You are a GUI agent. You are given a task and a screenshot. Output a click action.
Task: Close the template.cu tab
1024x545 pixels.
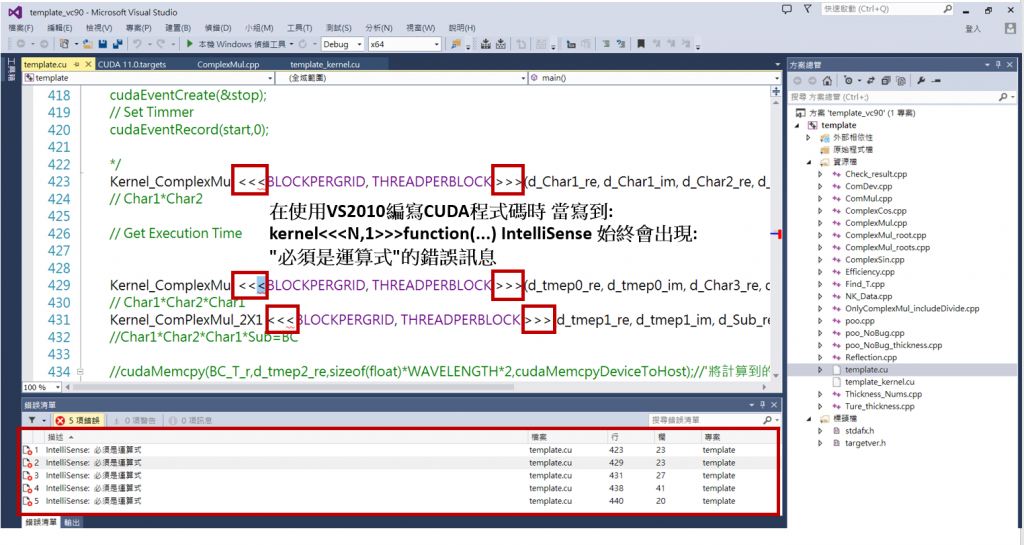point(88,64)
